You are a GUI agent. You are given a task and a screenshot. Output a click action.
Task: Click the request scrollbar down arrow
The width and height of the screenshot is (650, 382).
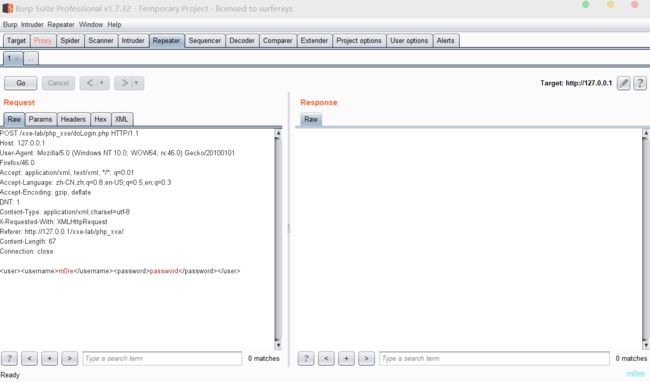coord(278,345)
